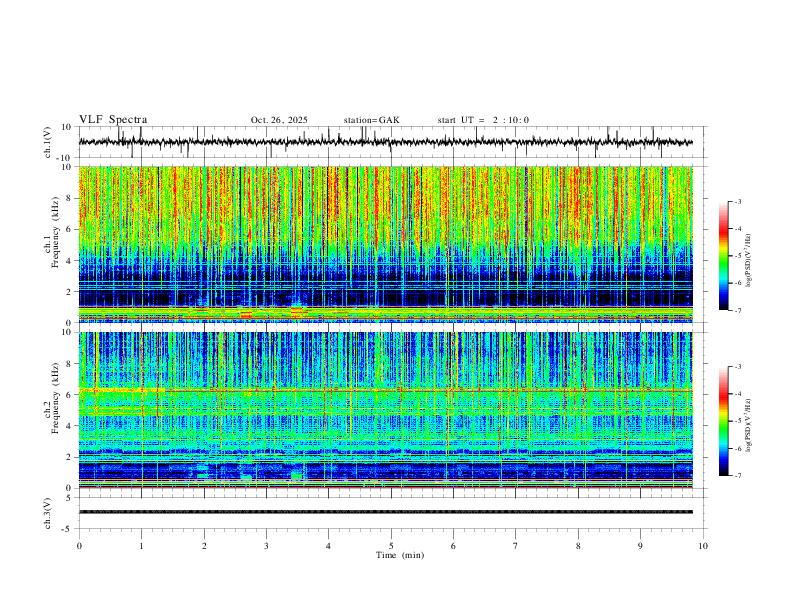Click the ch.2 spectrogram panel

[385, 410]
